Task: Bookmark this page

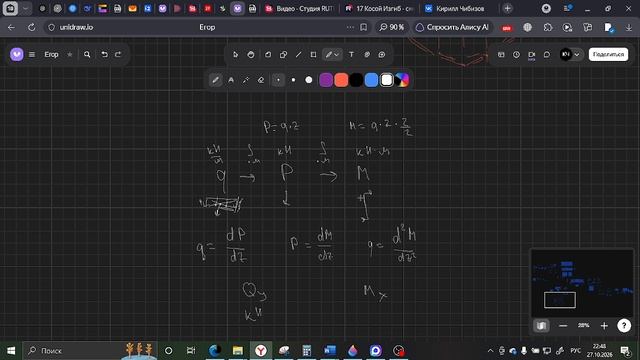Action: tap(363, 27)
